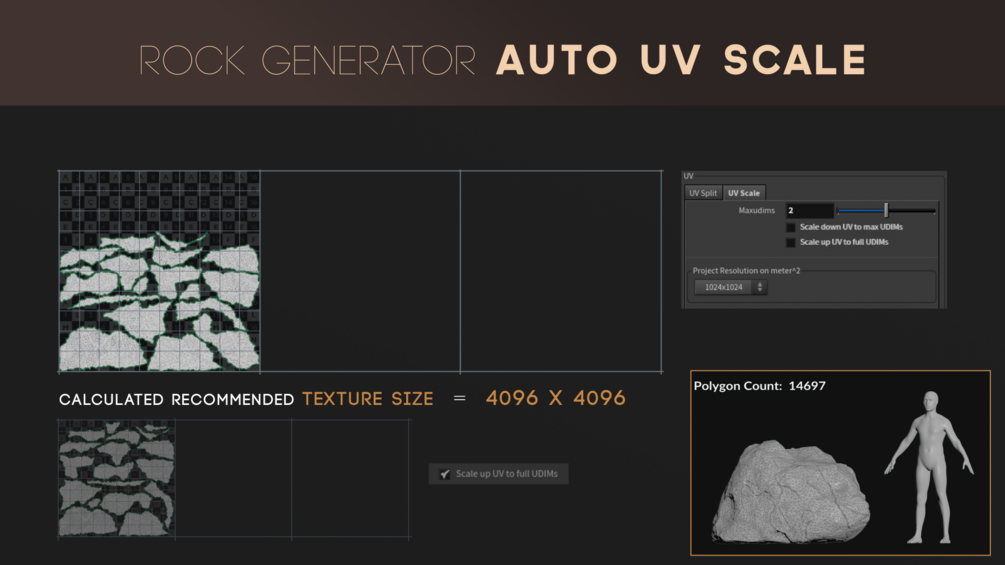The image size is (1005, 565).
Task: Enable Scale up UV to full UDIMs in UV panel
Action: (x=791, y=242)
